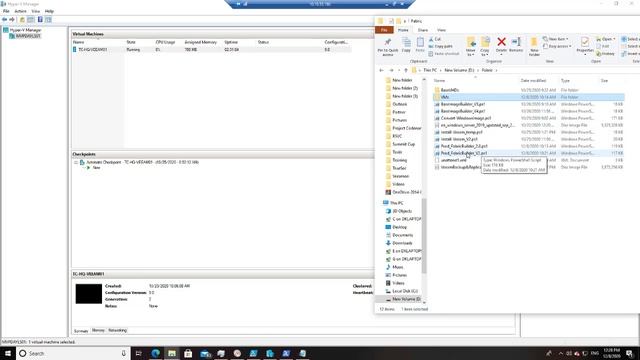The image size is (640, 360).
Task: Open the Easy access dropdown
Action: (x=557, y=47)
